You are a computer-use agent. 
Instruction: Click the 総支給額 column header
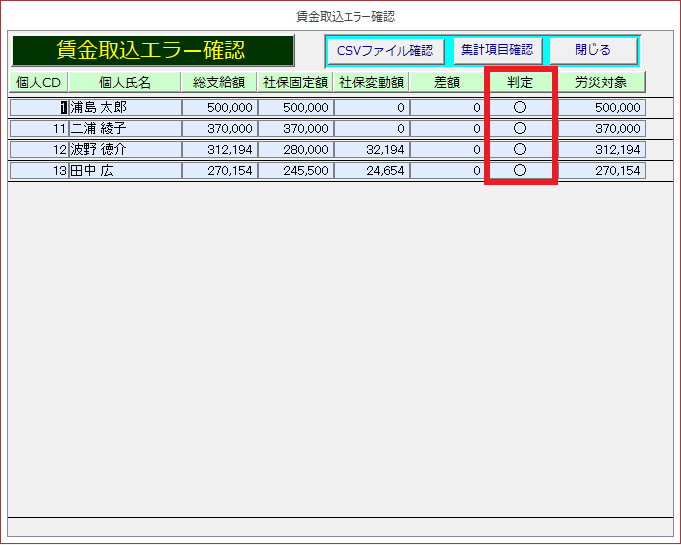click(219, 82)
